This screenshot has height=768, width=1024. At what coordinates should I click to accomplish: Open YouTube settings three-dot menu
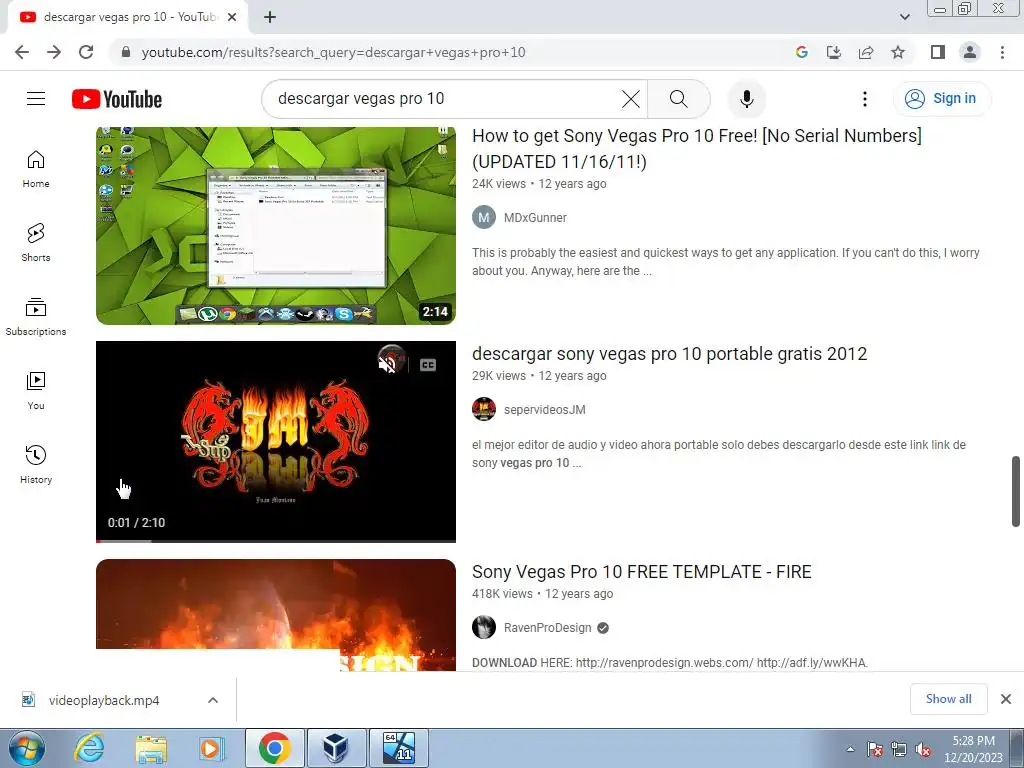[865, 99]
